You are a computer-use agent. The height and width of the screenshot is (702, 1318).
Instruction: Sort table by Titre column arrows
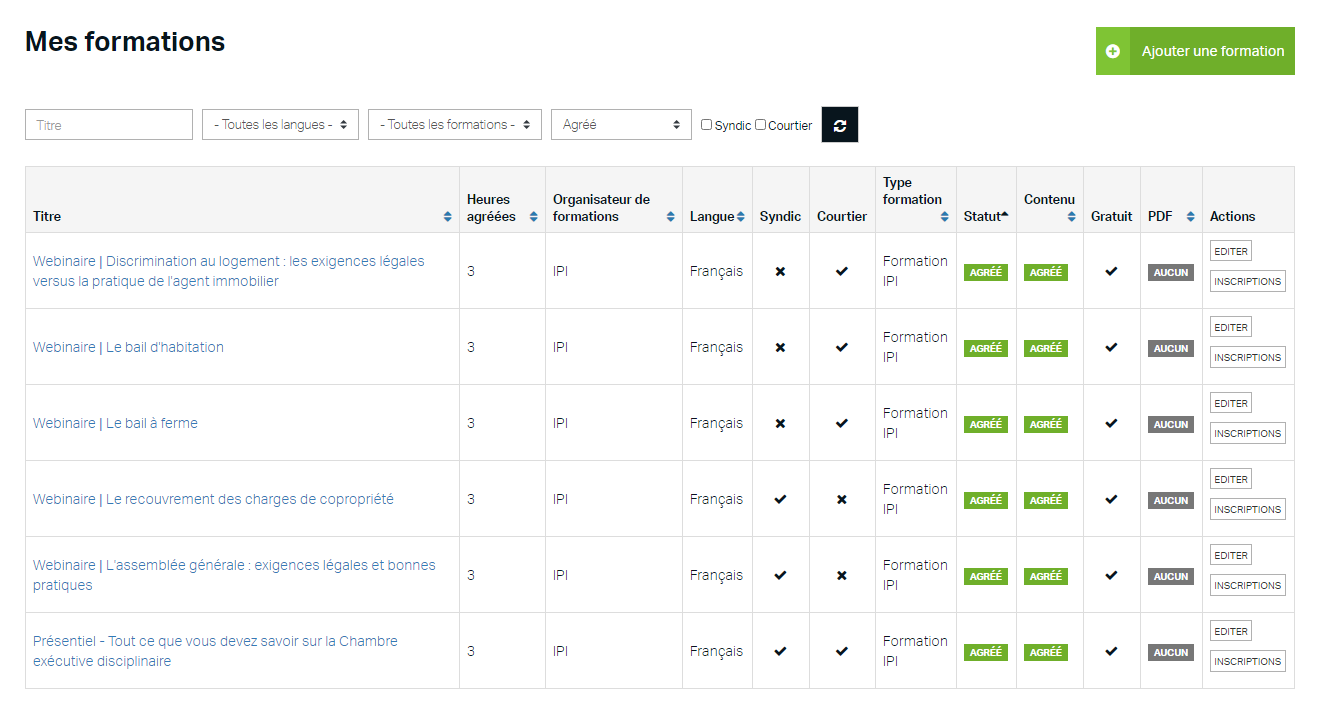point(447,217)
